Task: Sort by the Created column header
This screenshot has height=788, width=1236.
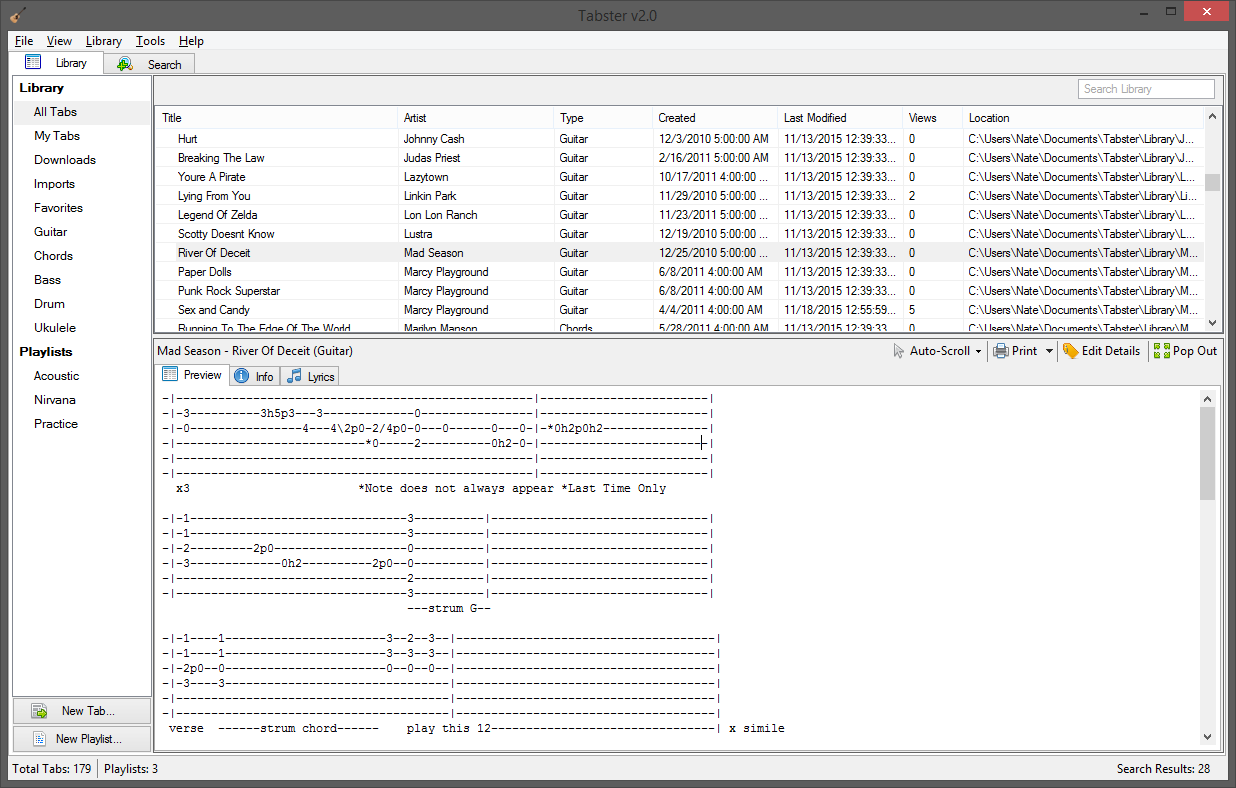Action: [715, 118]
